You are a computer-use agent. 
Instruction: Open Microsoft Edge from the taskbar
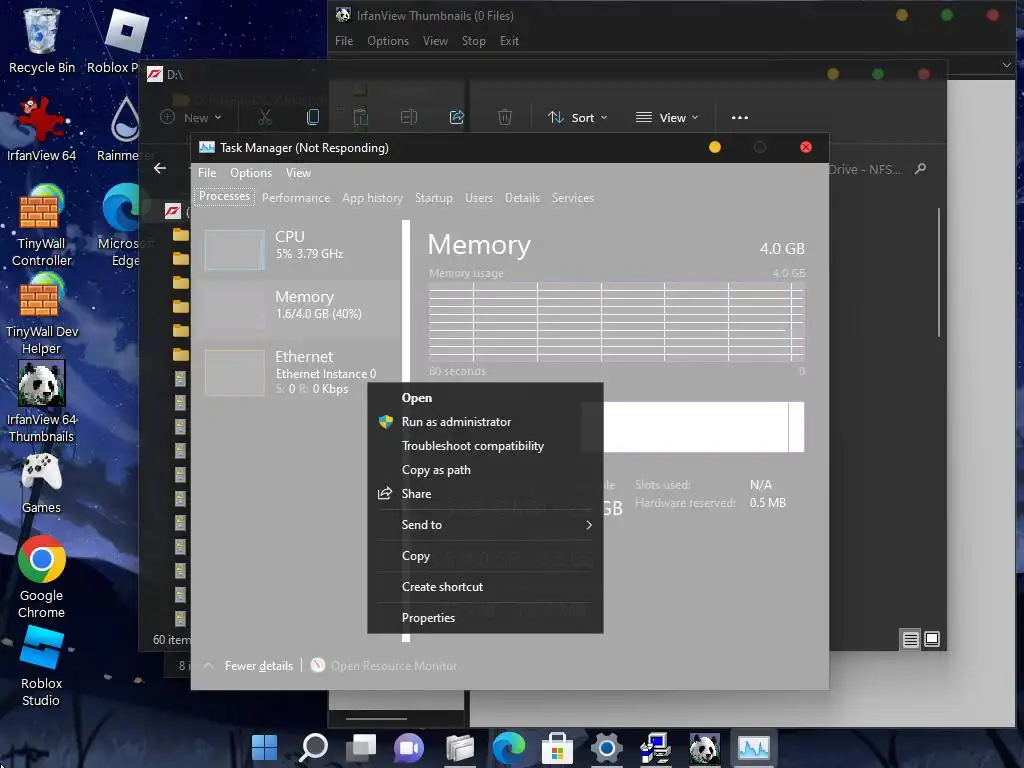[x=509, y=748]
